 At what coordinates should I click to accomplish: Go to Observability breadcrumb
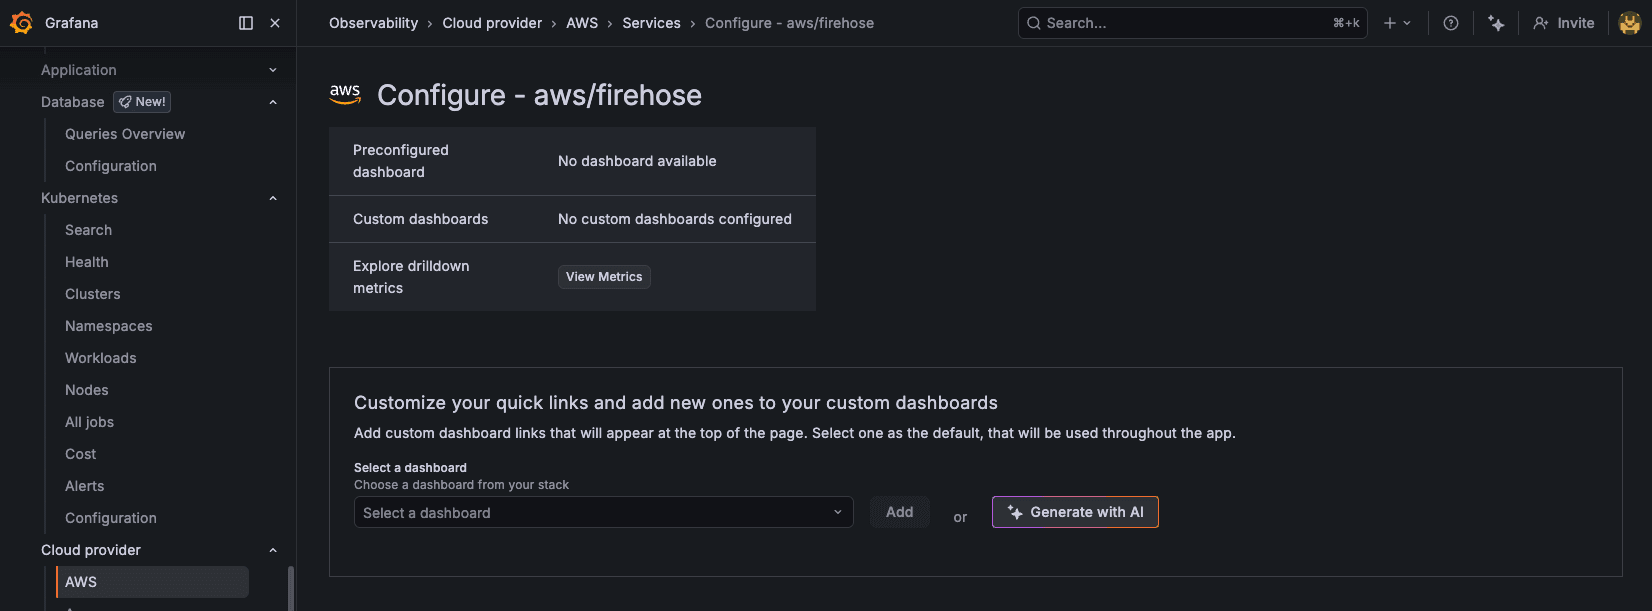click(x=374, y=23)
